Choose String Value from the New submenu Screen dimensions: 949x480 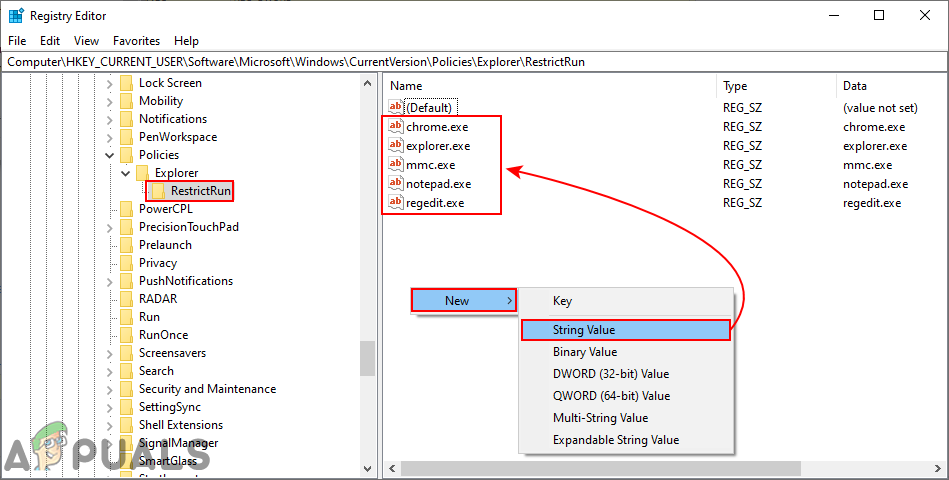click(625, 330)
